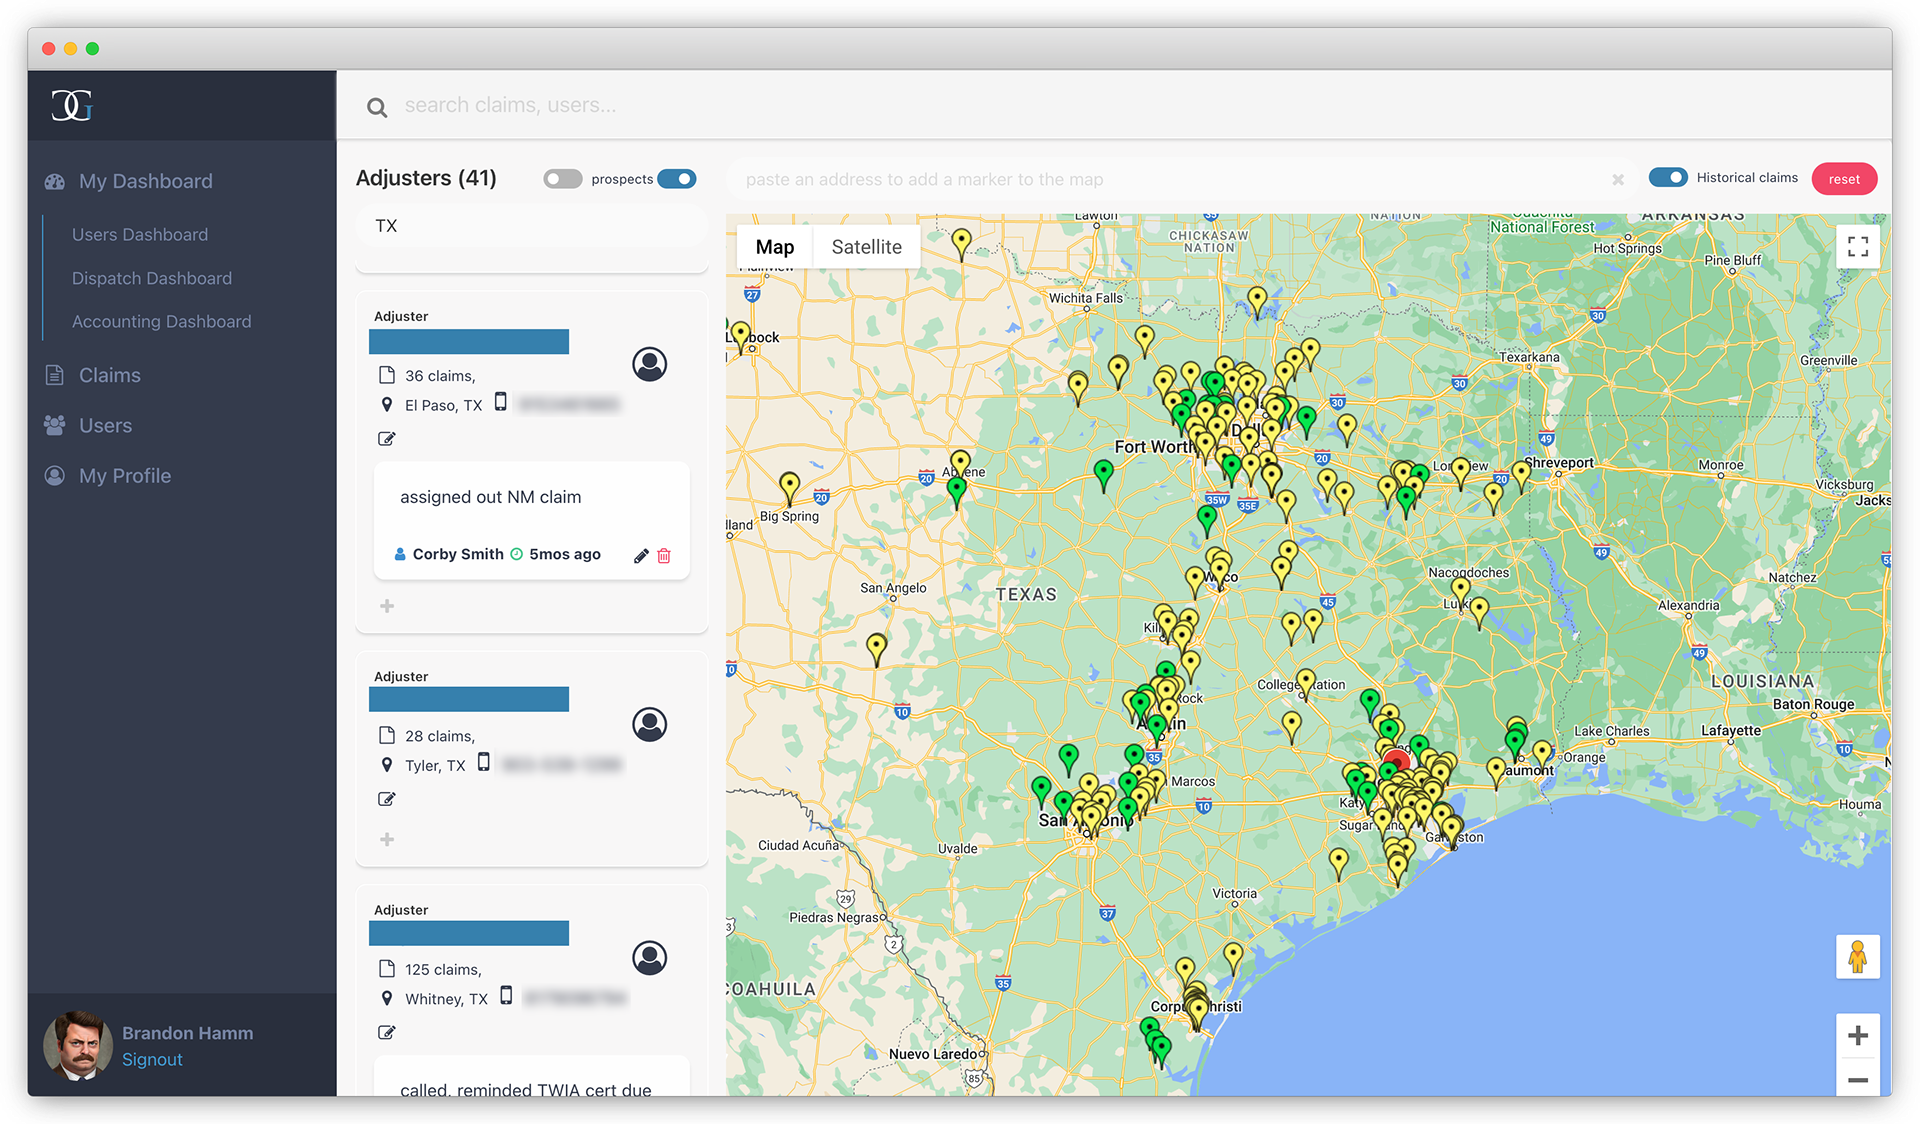Switch map to Satellite view
The height and width of the screenshot is (1124, 1920).
[x=866, y=247]
